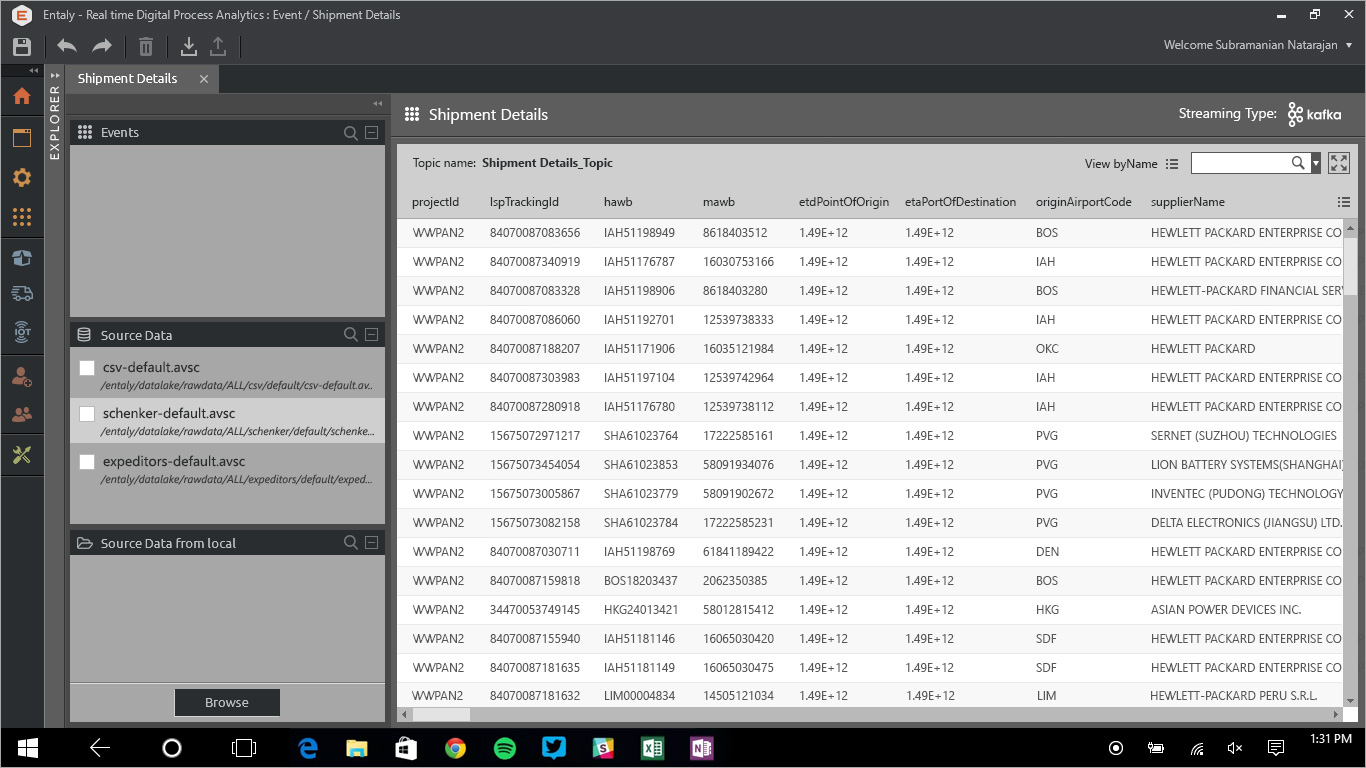
Task: Switch to the Shipment Details tab
Action: pos(128,79)
